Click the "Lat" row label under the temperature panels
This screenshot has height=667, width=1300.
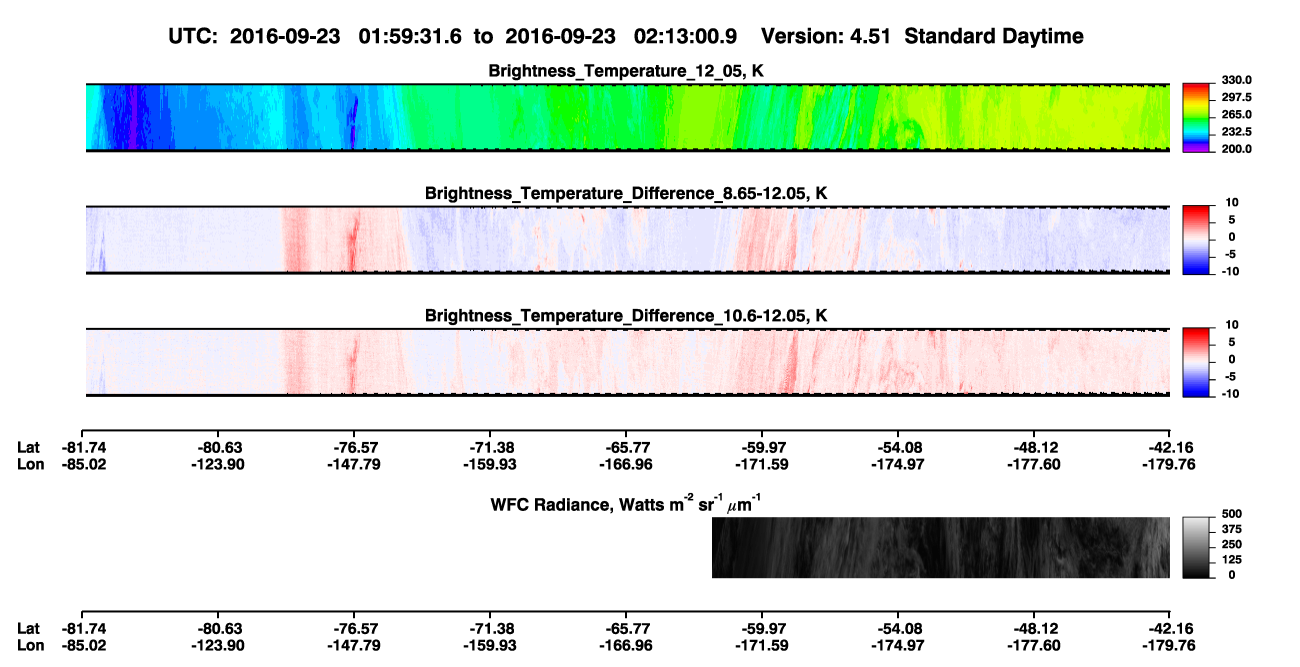tap(28, 447)
